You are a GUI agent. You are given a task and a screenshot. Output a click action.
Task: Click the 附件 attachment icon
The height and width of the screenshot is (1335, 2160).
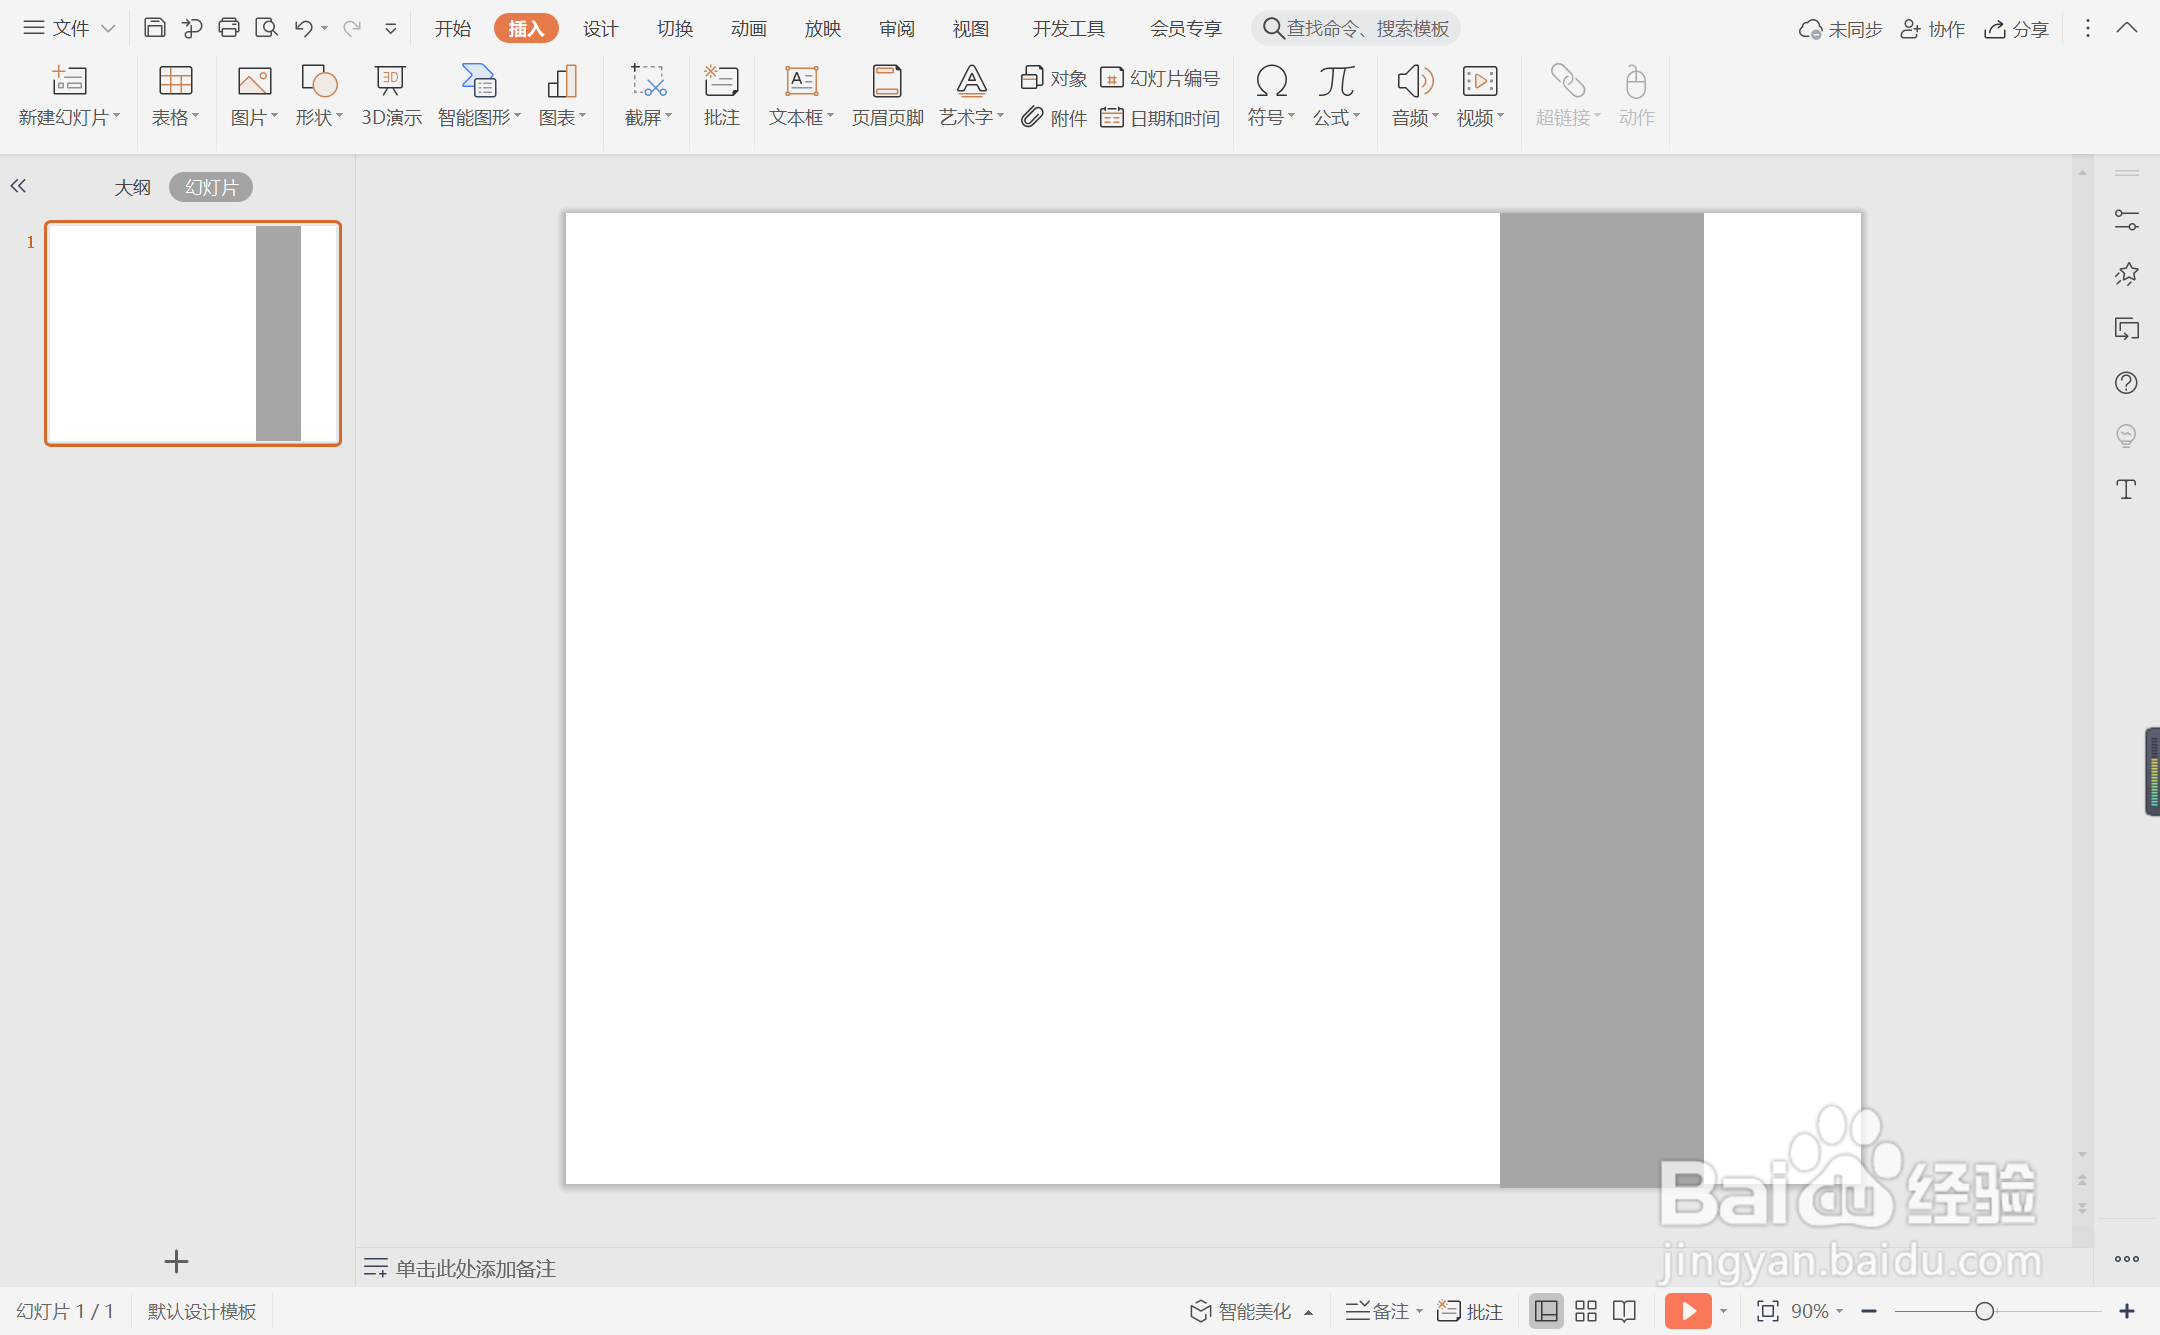tap(1054, 118)
